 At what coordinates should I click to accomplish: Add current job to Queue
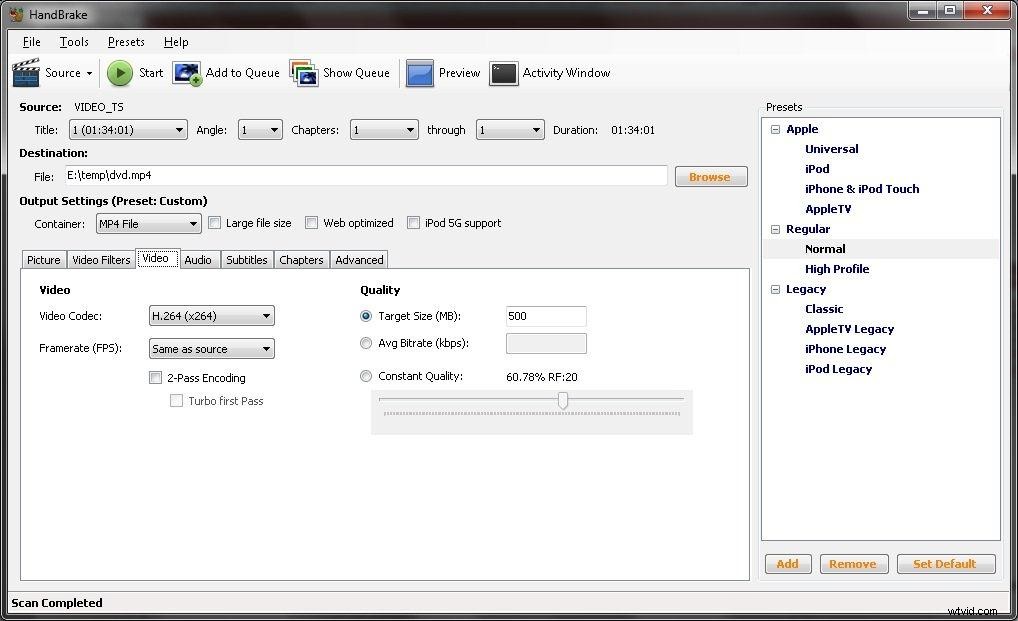tap(227, 72)
